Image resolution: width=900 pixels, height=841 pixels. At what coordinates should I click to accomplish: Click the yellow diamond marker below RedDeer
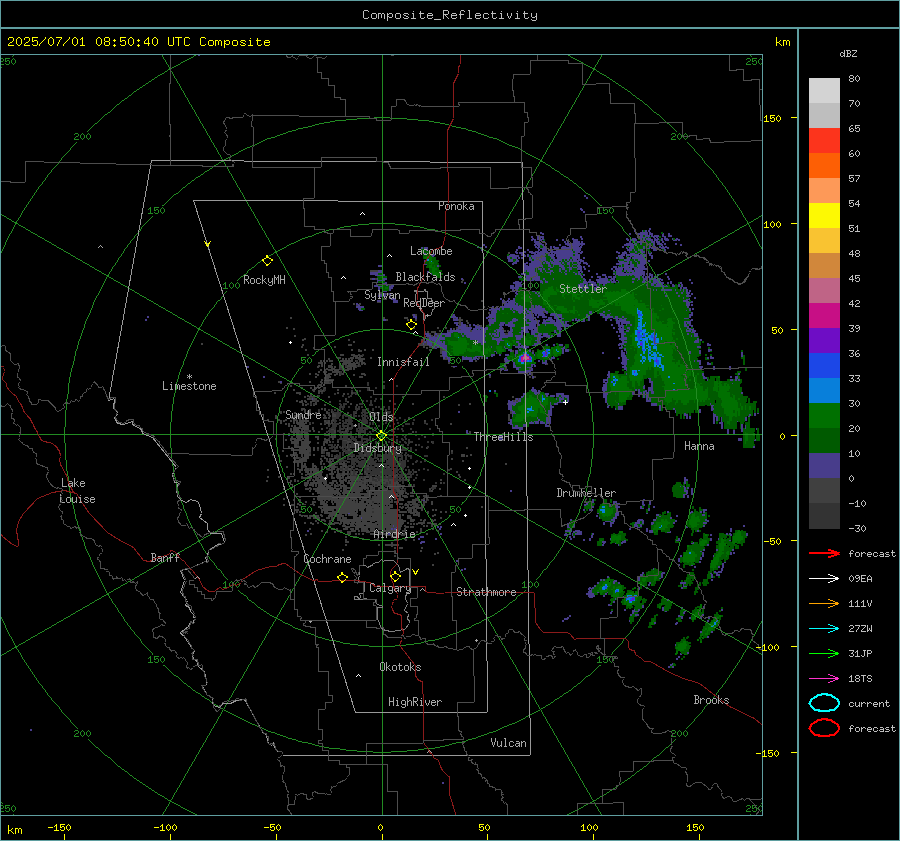411,325
